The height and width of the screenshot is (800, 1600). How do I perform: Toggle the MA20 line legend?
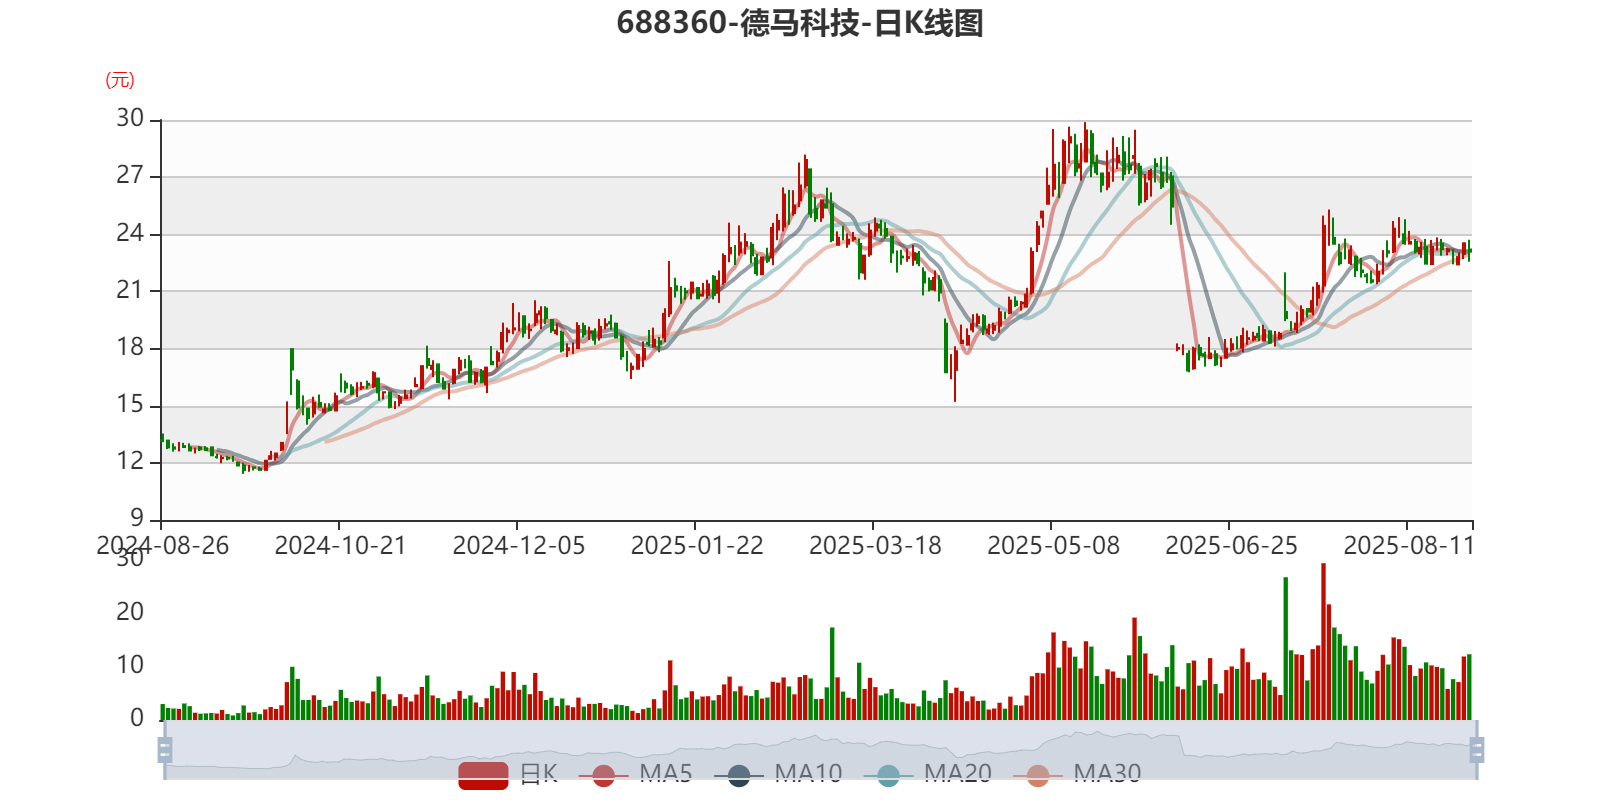(x=928, y=774)
